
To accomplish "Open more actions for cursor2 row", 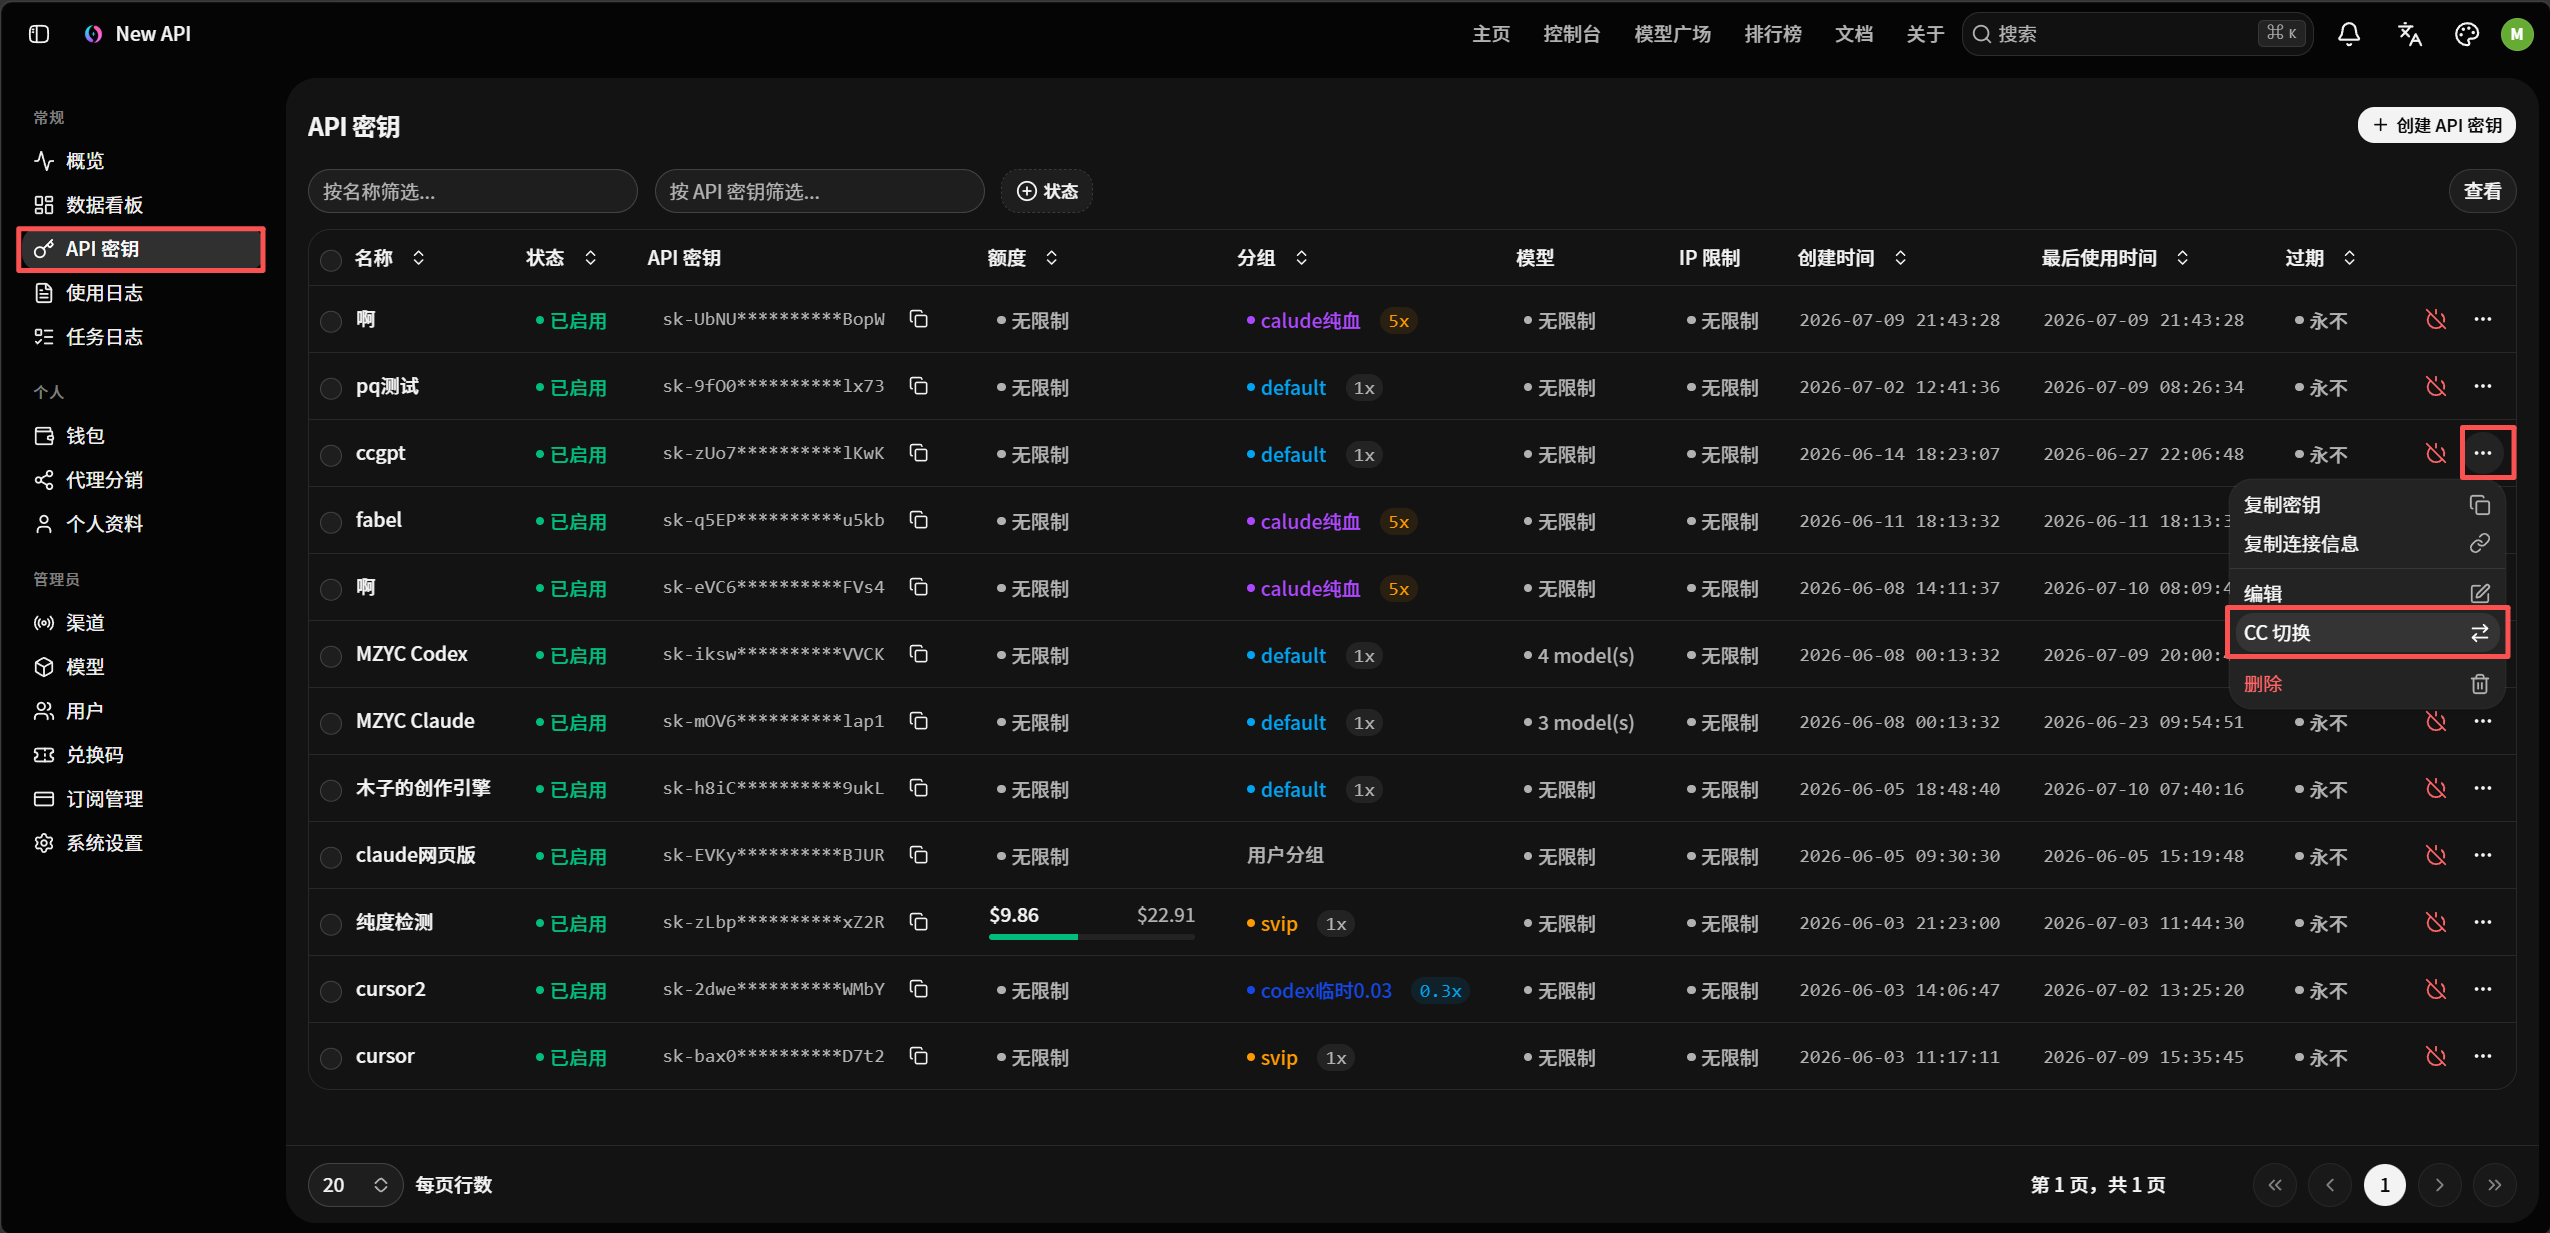I will click(x=2483, y=989).
